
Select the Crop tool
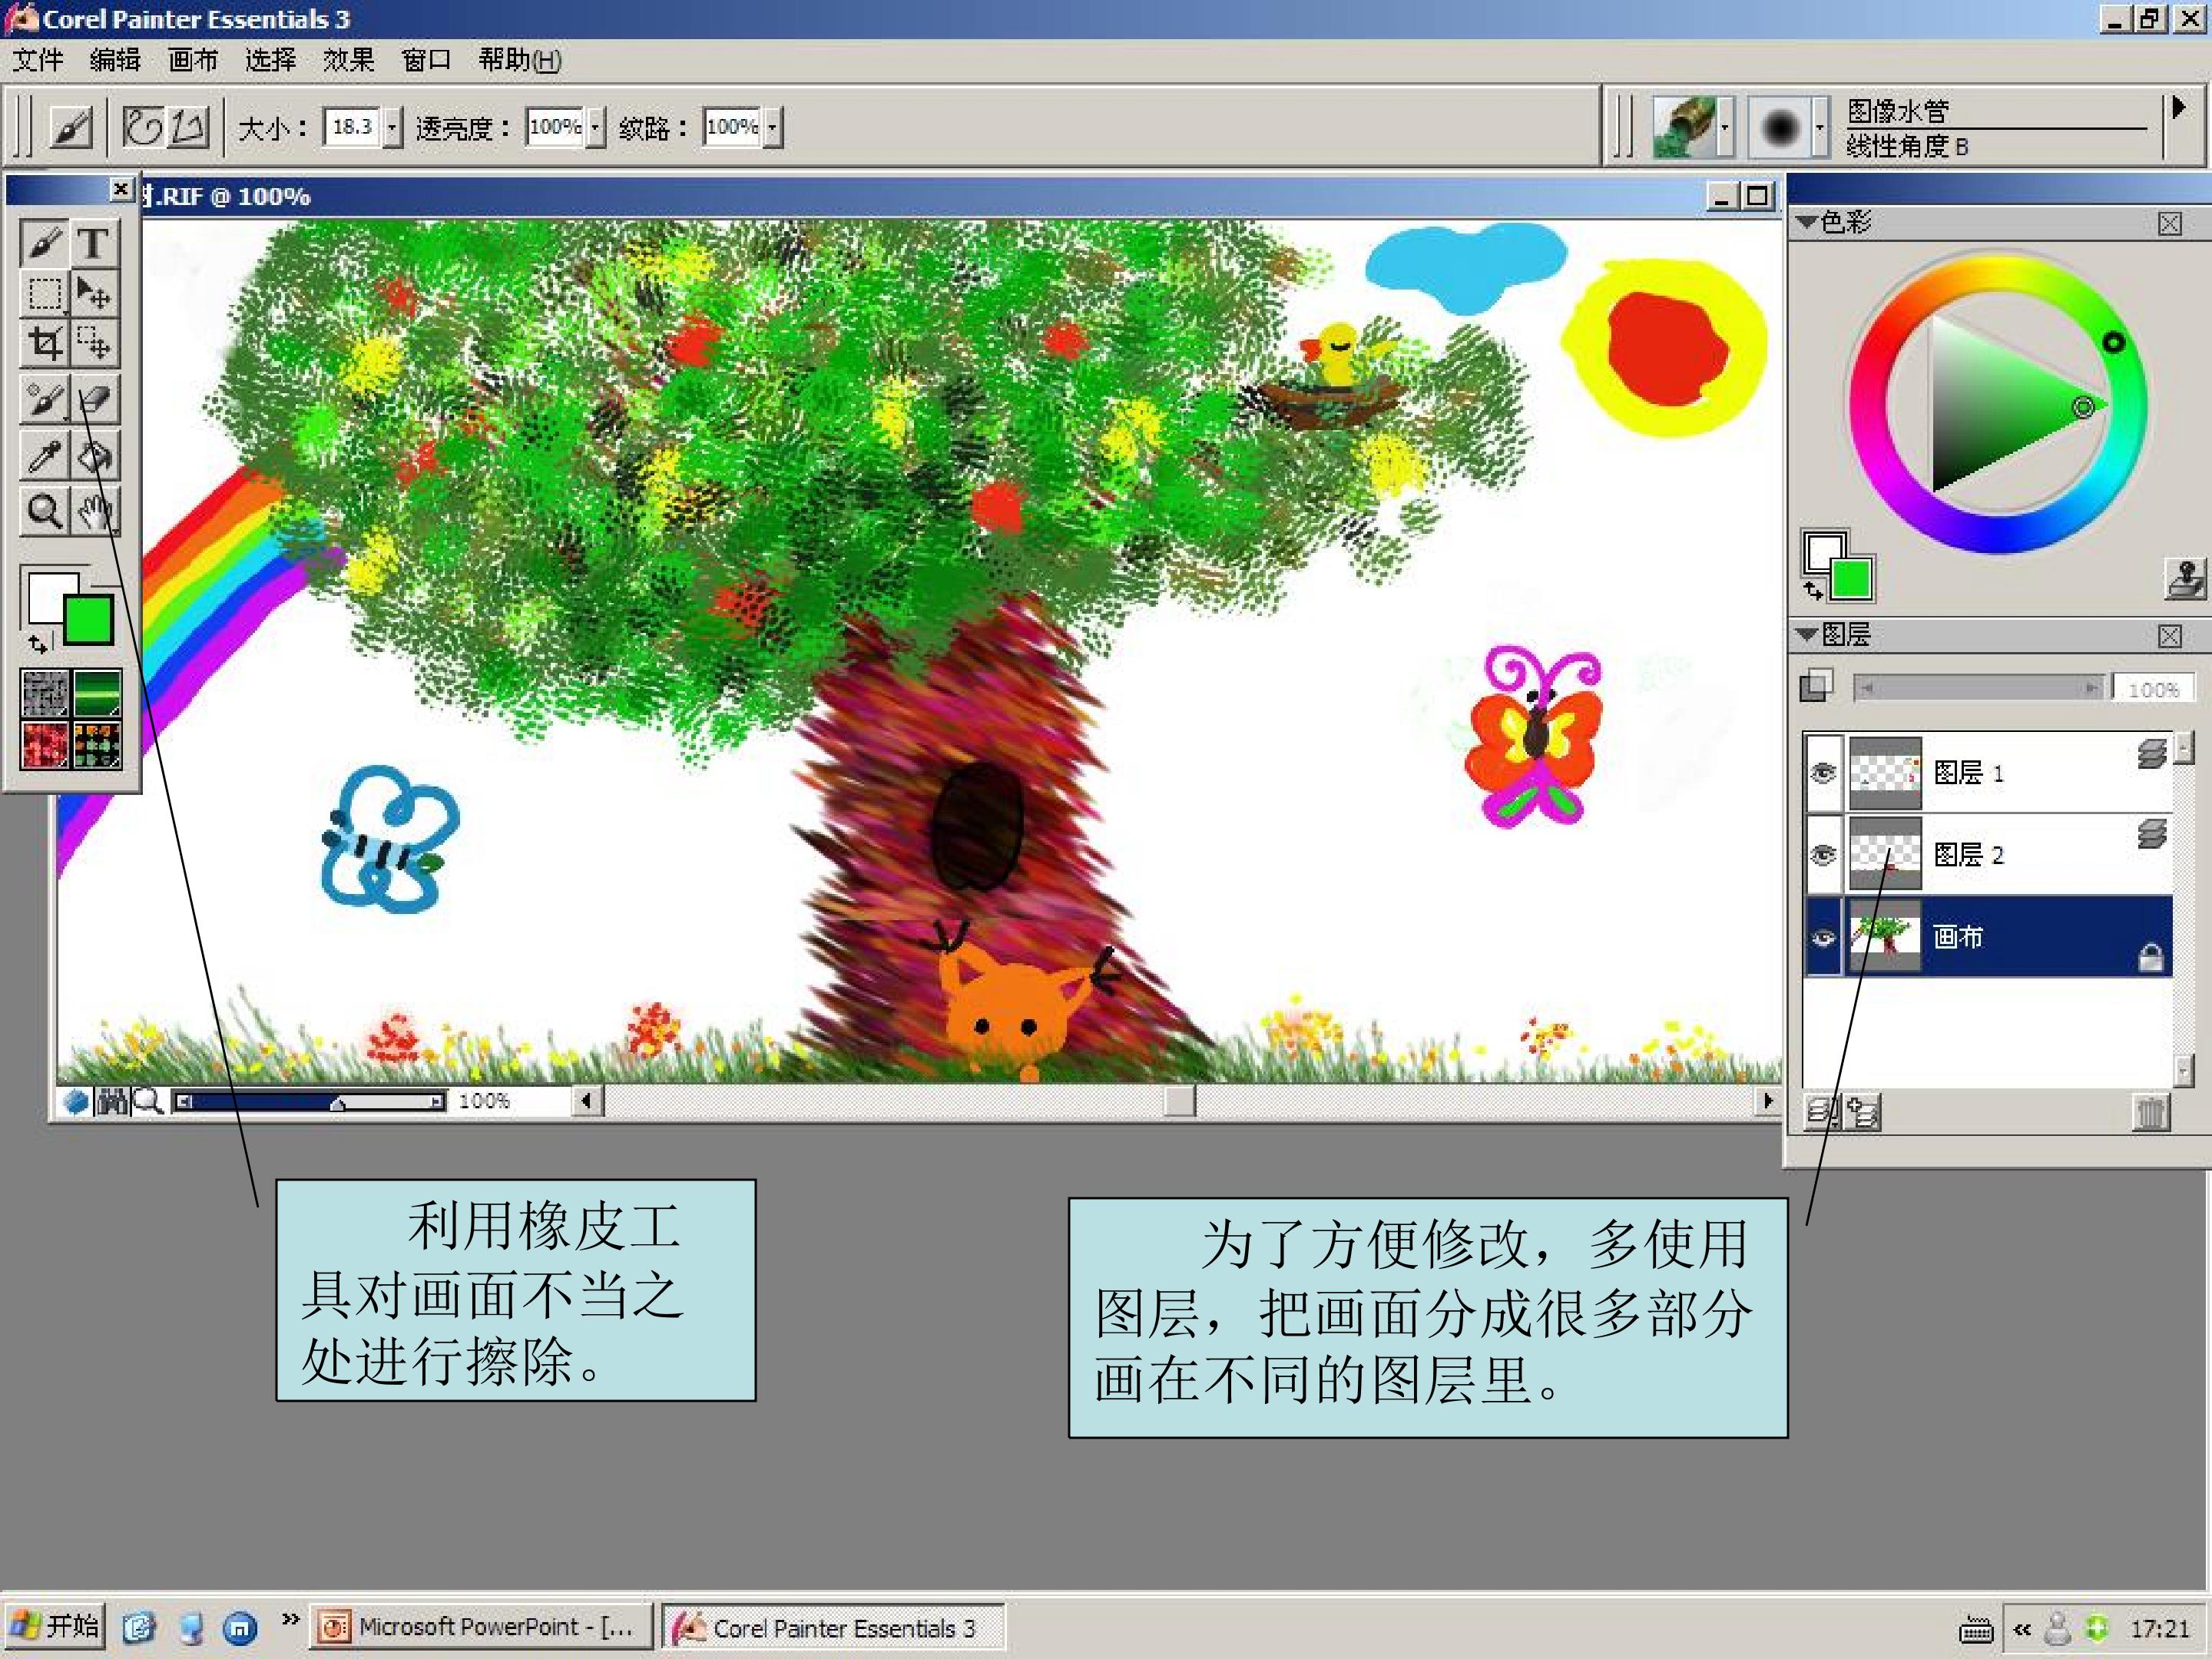[44, 343]
